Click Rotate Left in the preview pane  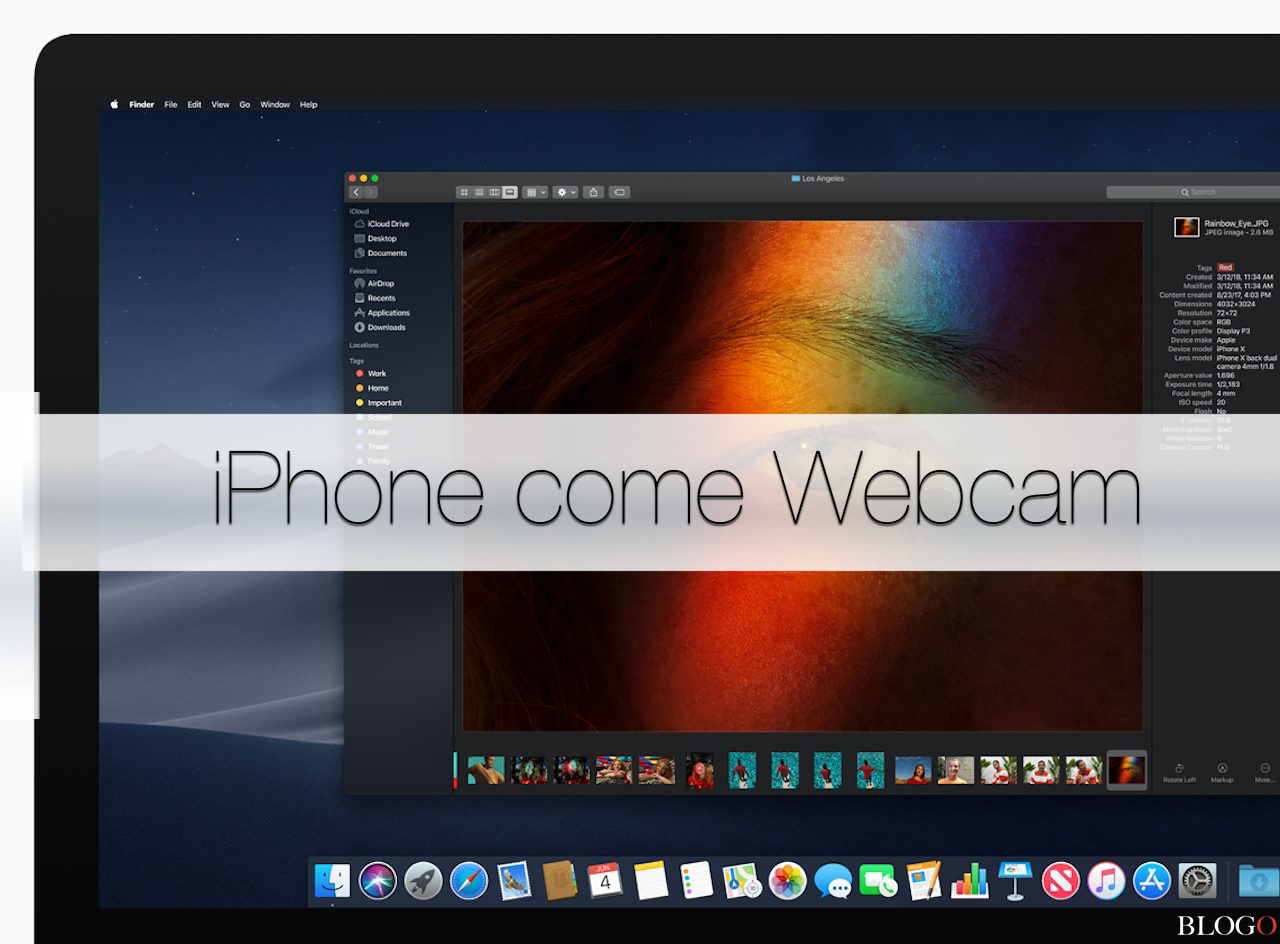point(1179,772)
